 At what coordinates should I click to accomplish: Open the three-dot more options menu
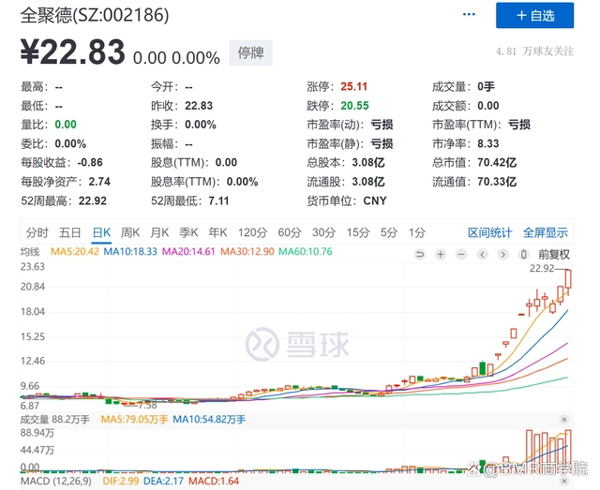click(469, 15)
